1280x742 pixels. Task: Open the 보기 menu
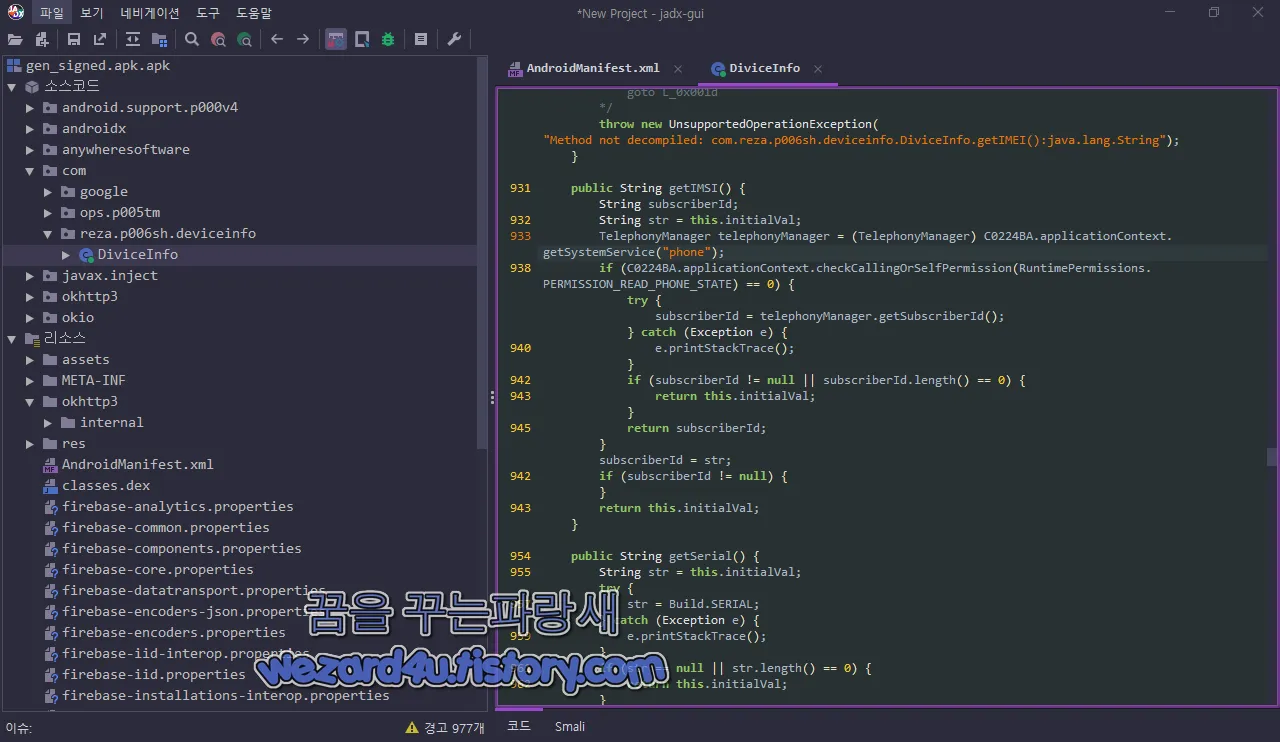coord(92,13)
